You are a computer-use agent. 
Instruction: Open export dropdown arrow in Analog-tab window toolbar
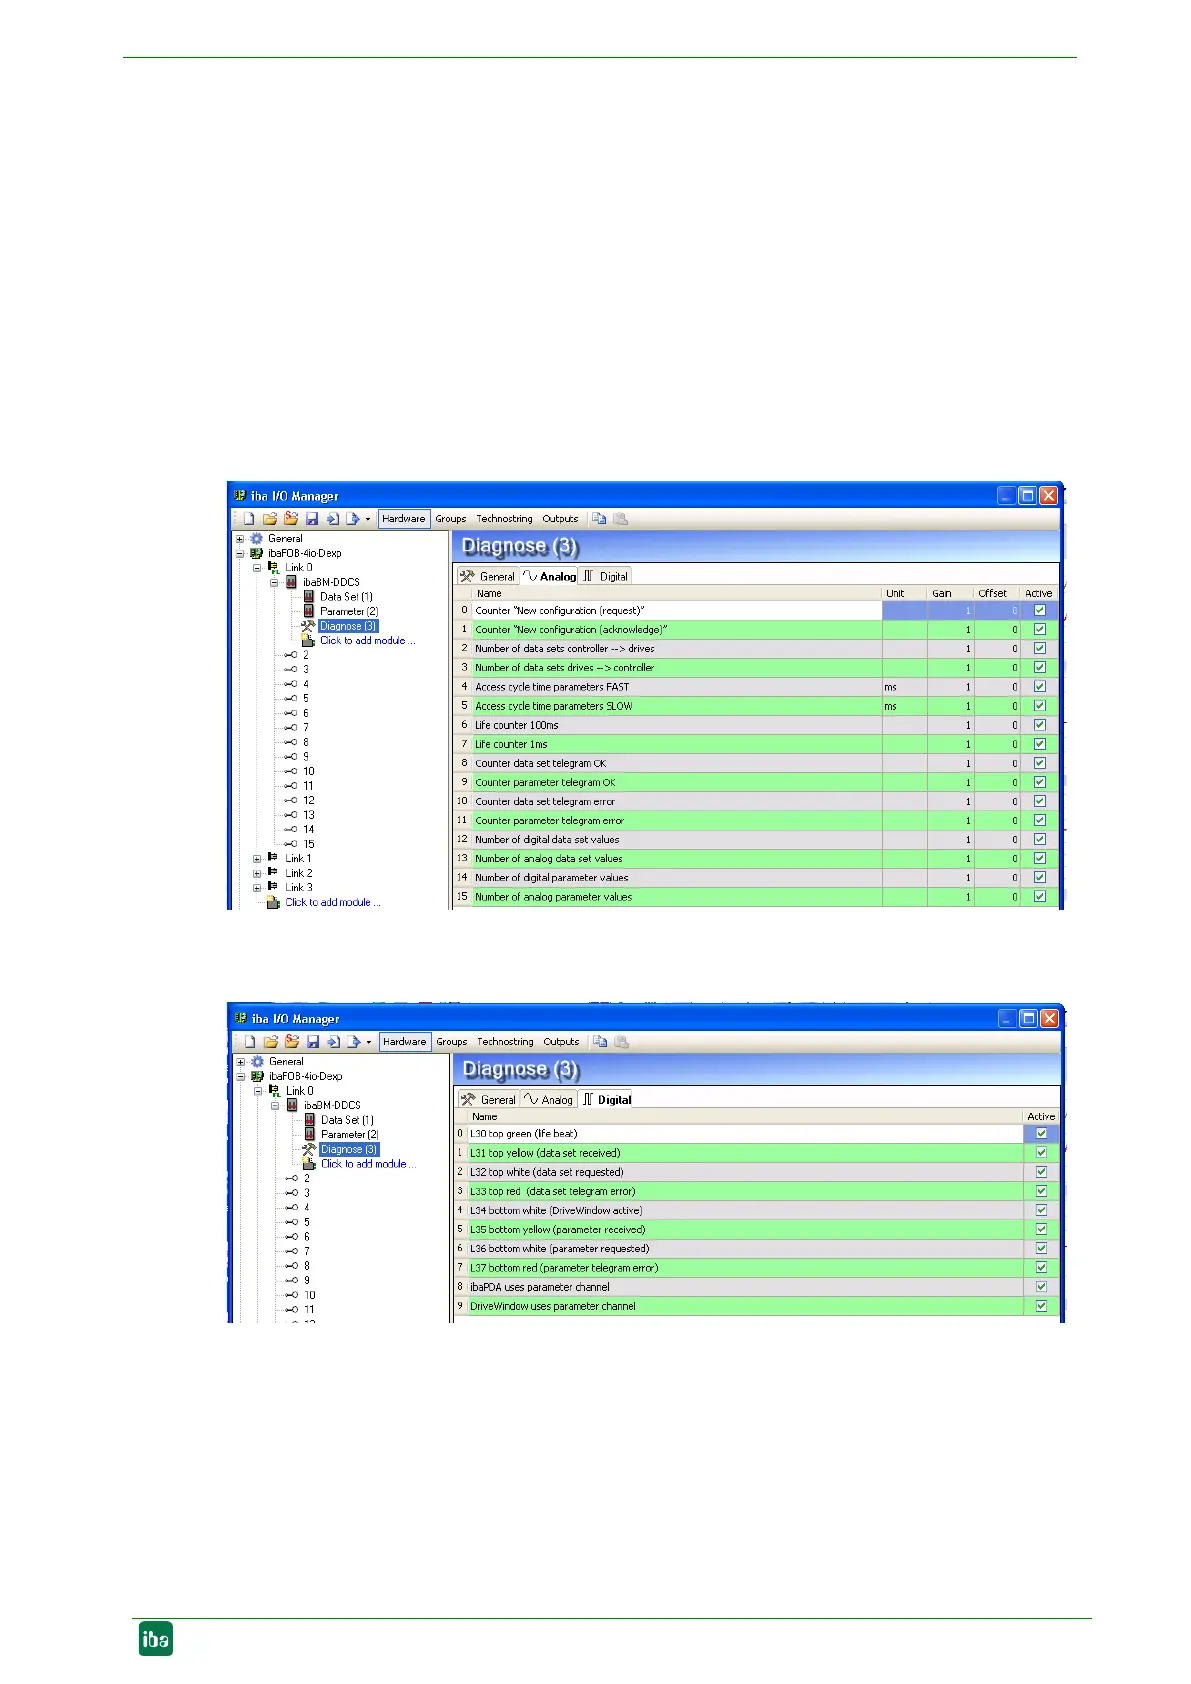pyautogui.click(x=367, y=519)
